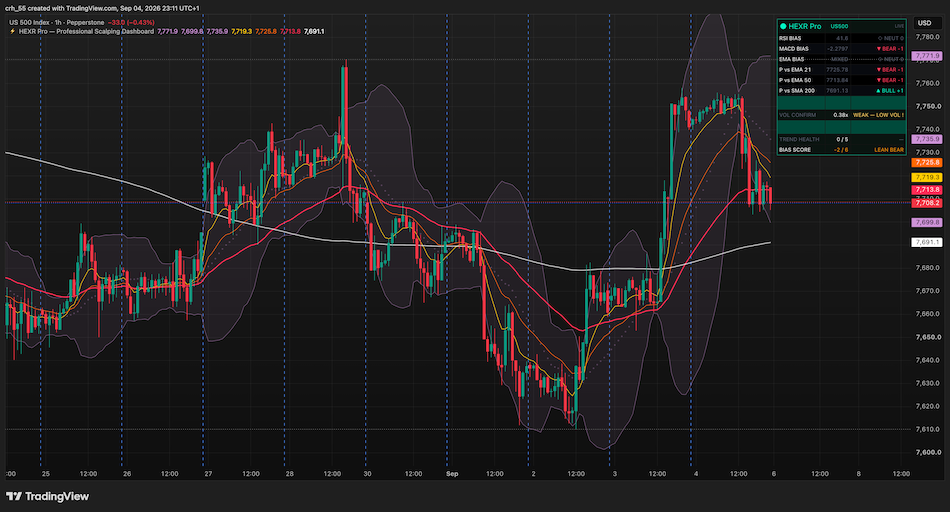Click NEUT 0 signal in RSI BIAS row
Image resolution: width=950 pixels, height=512 pixels.
(891, 38)
